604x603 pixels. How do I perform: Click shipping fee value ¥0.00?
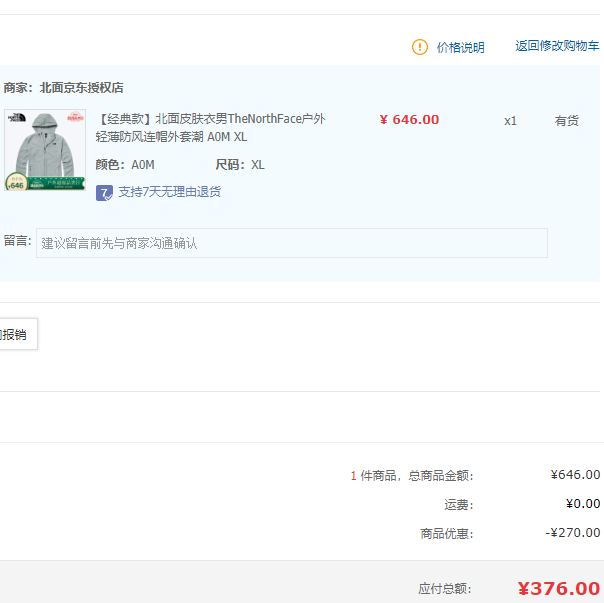point(583,504)
